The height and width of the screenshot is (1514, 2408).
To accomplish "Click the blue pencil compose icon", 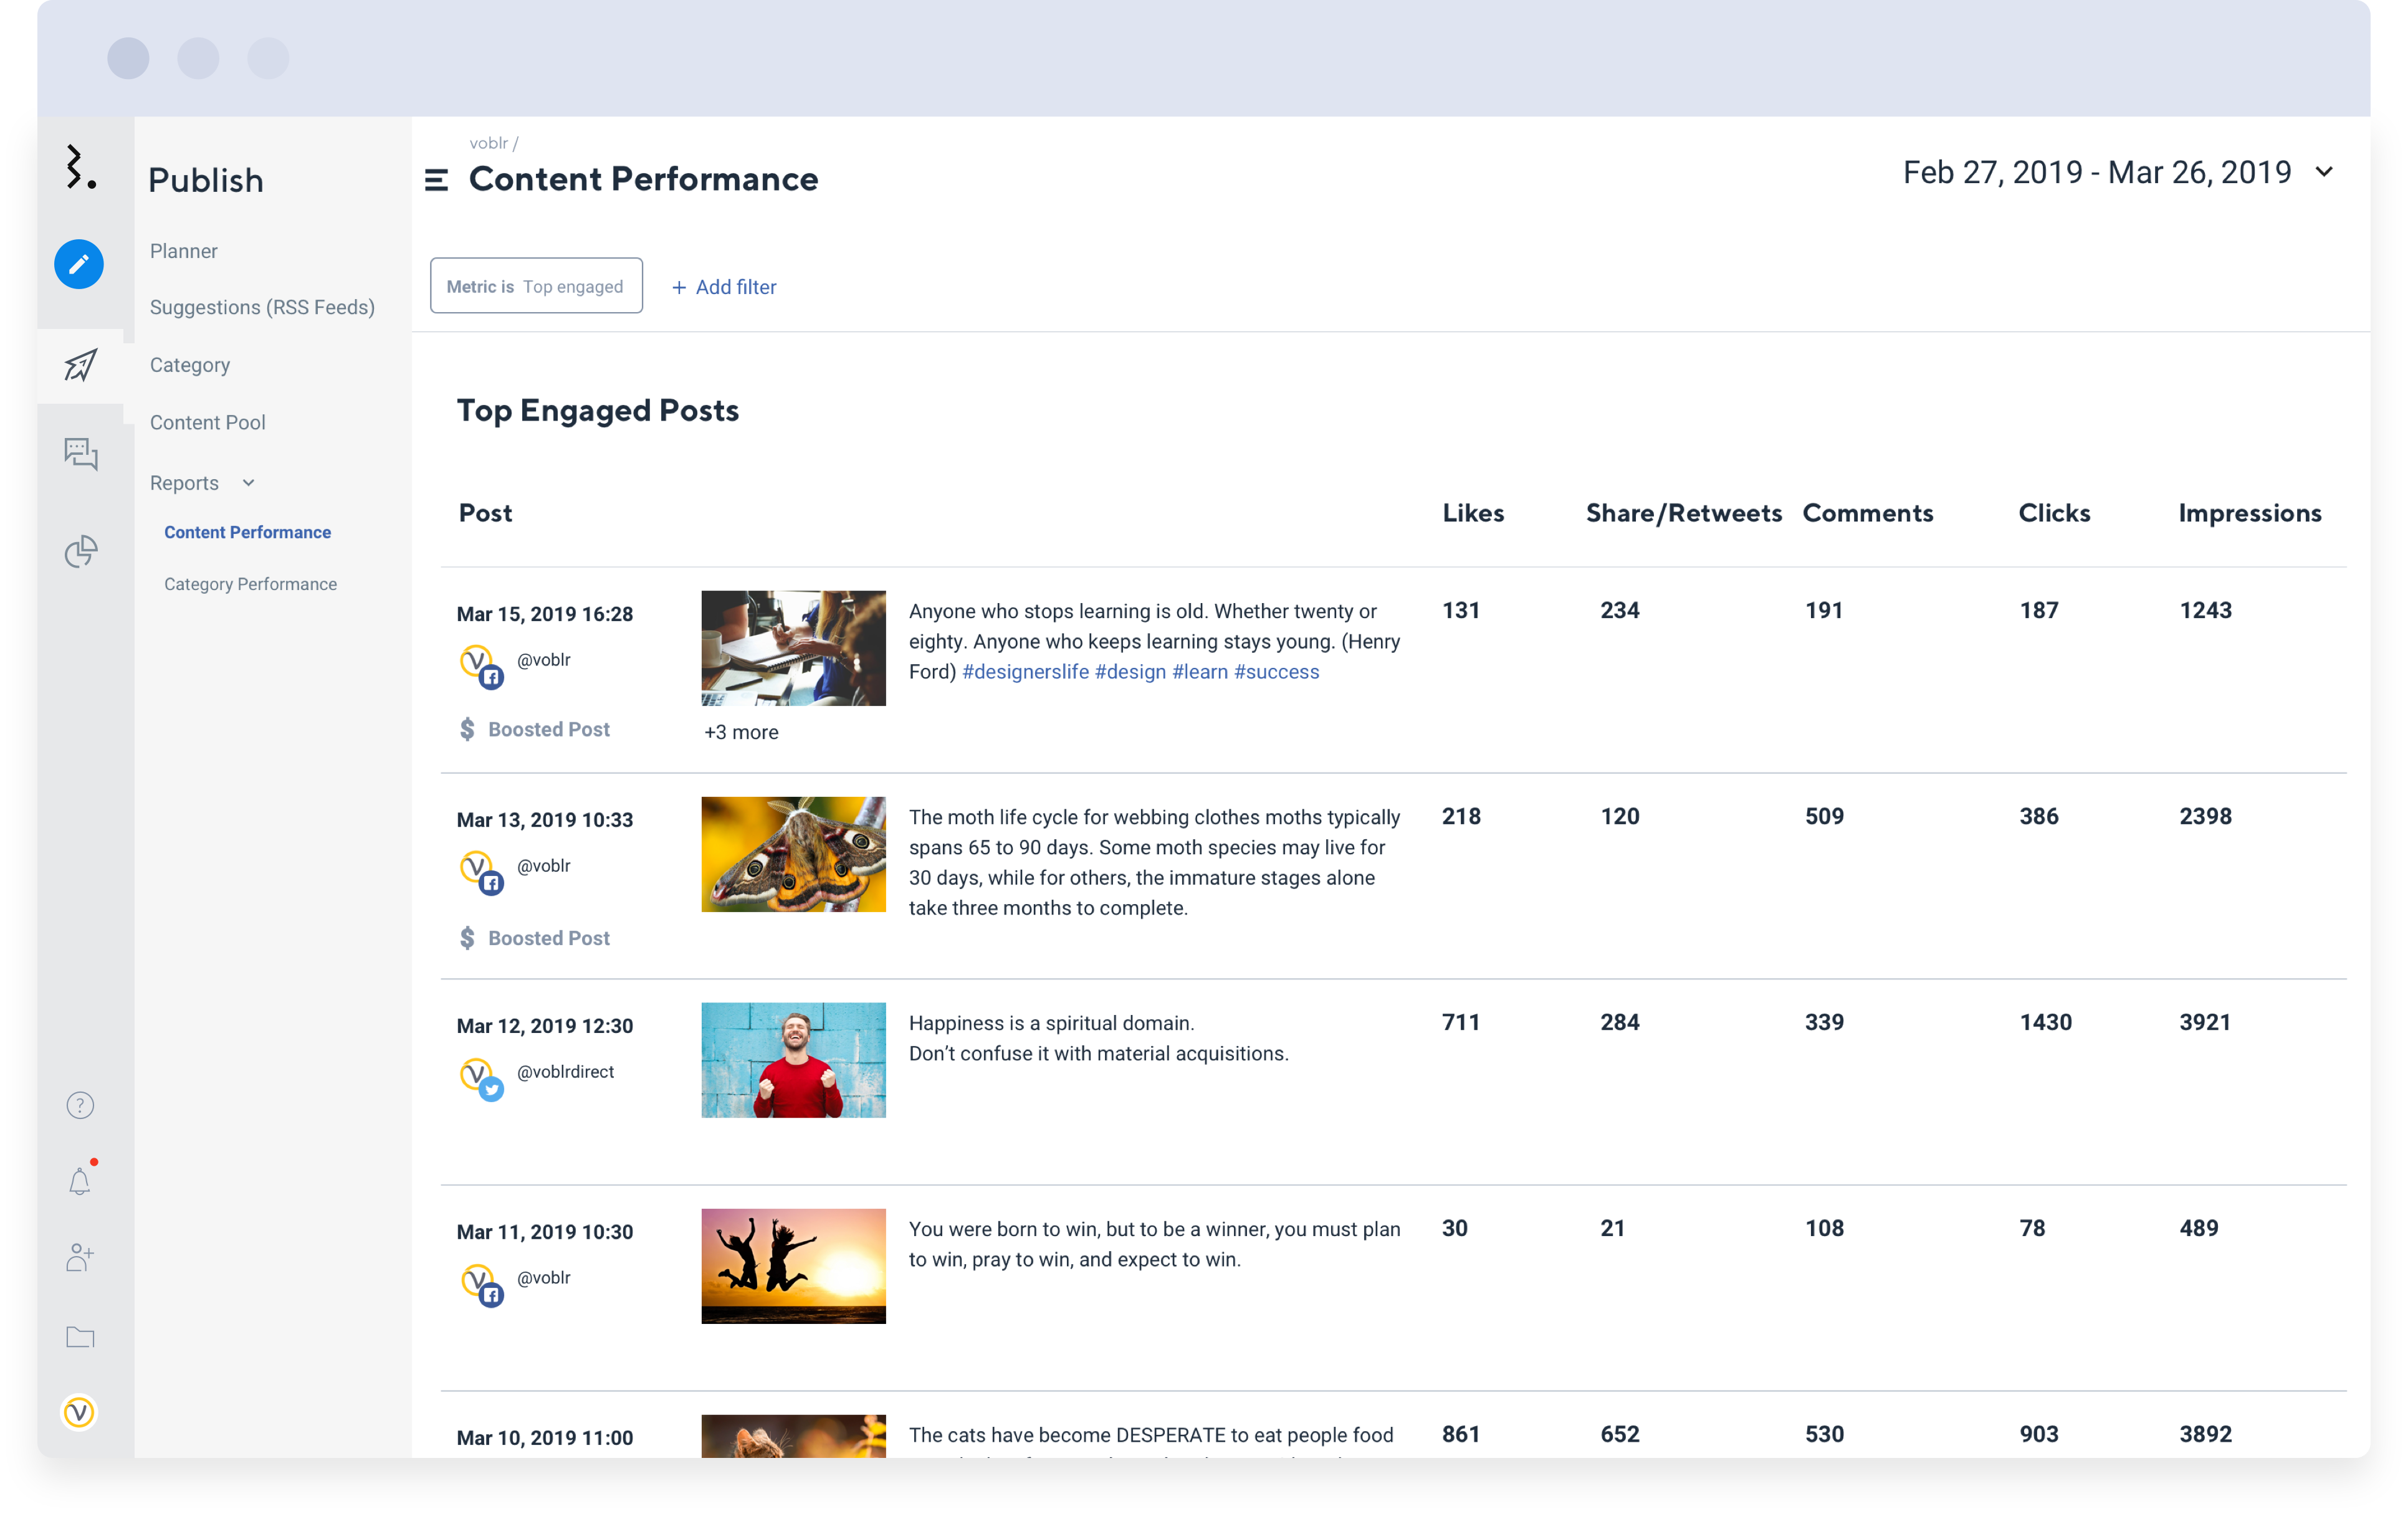I will click(79, 264).
